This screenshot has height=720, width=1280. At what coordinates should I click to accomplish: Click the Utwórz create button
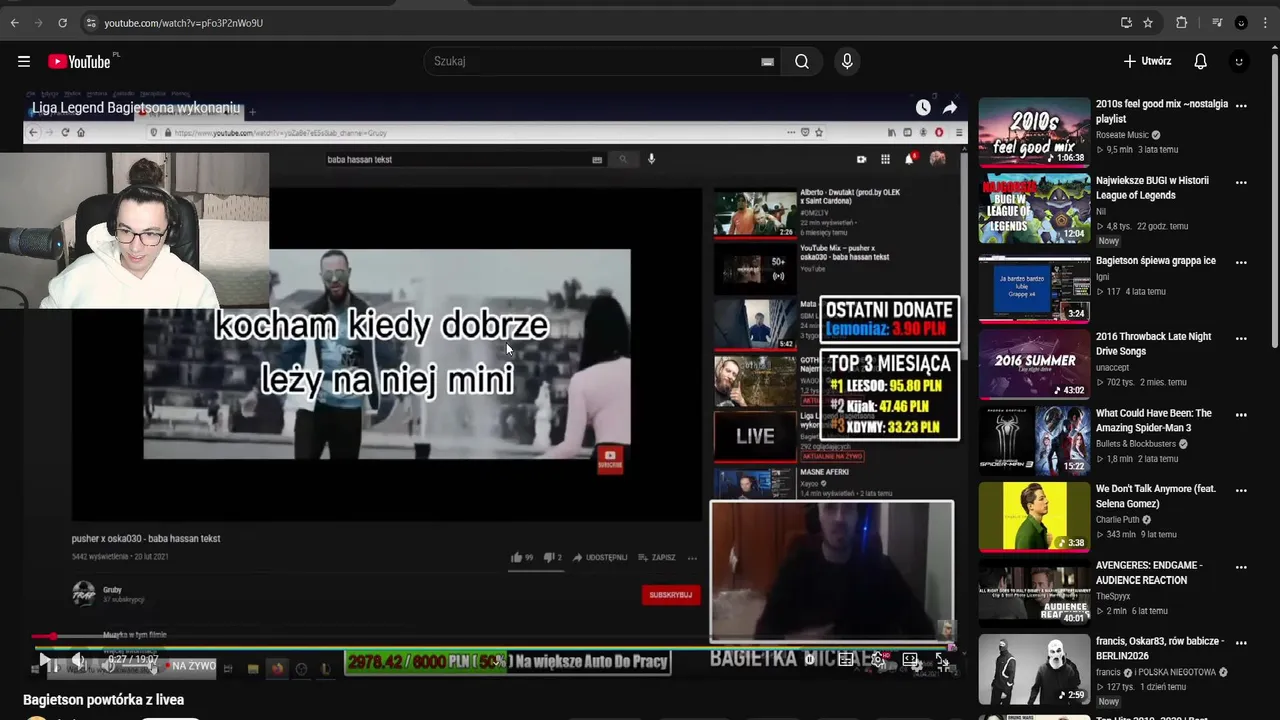(1147, 62)
